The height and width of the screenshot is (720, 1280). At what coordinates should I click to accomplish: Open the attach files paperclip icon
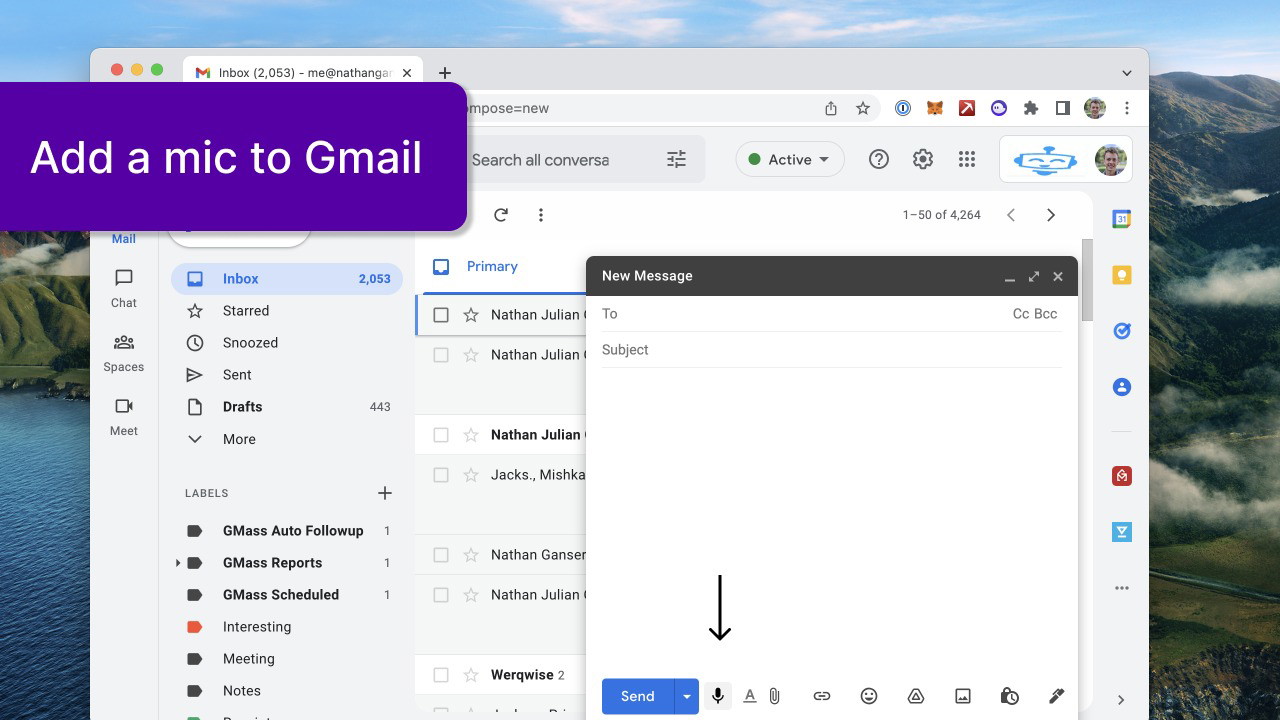[x=774, y=696]
